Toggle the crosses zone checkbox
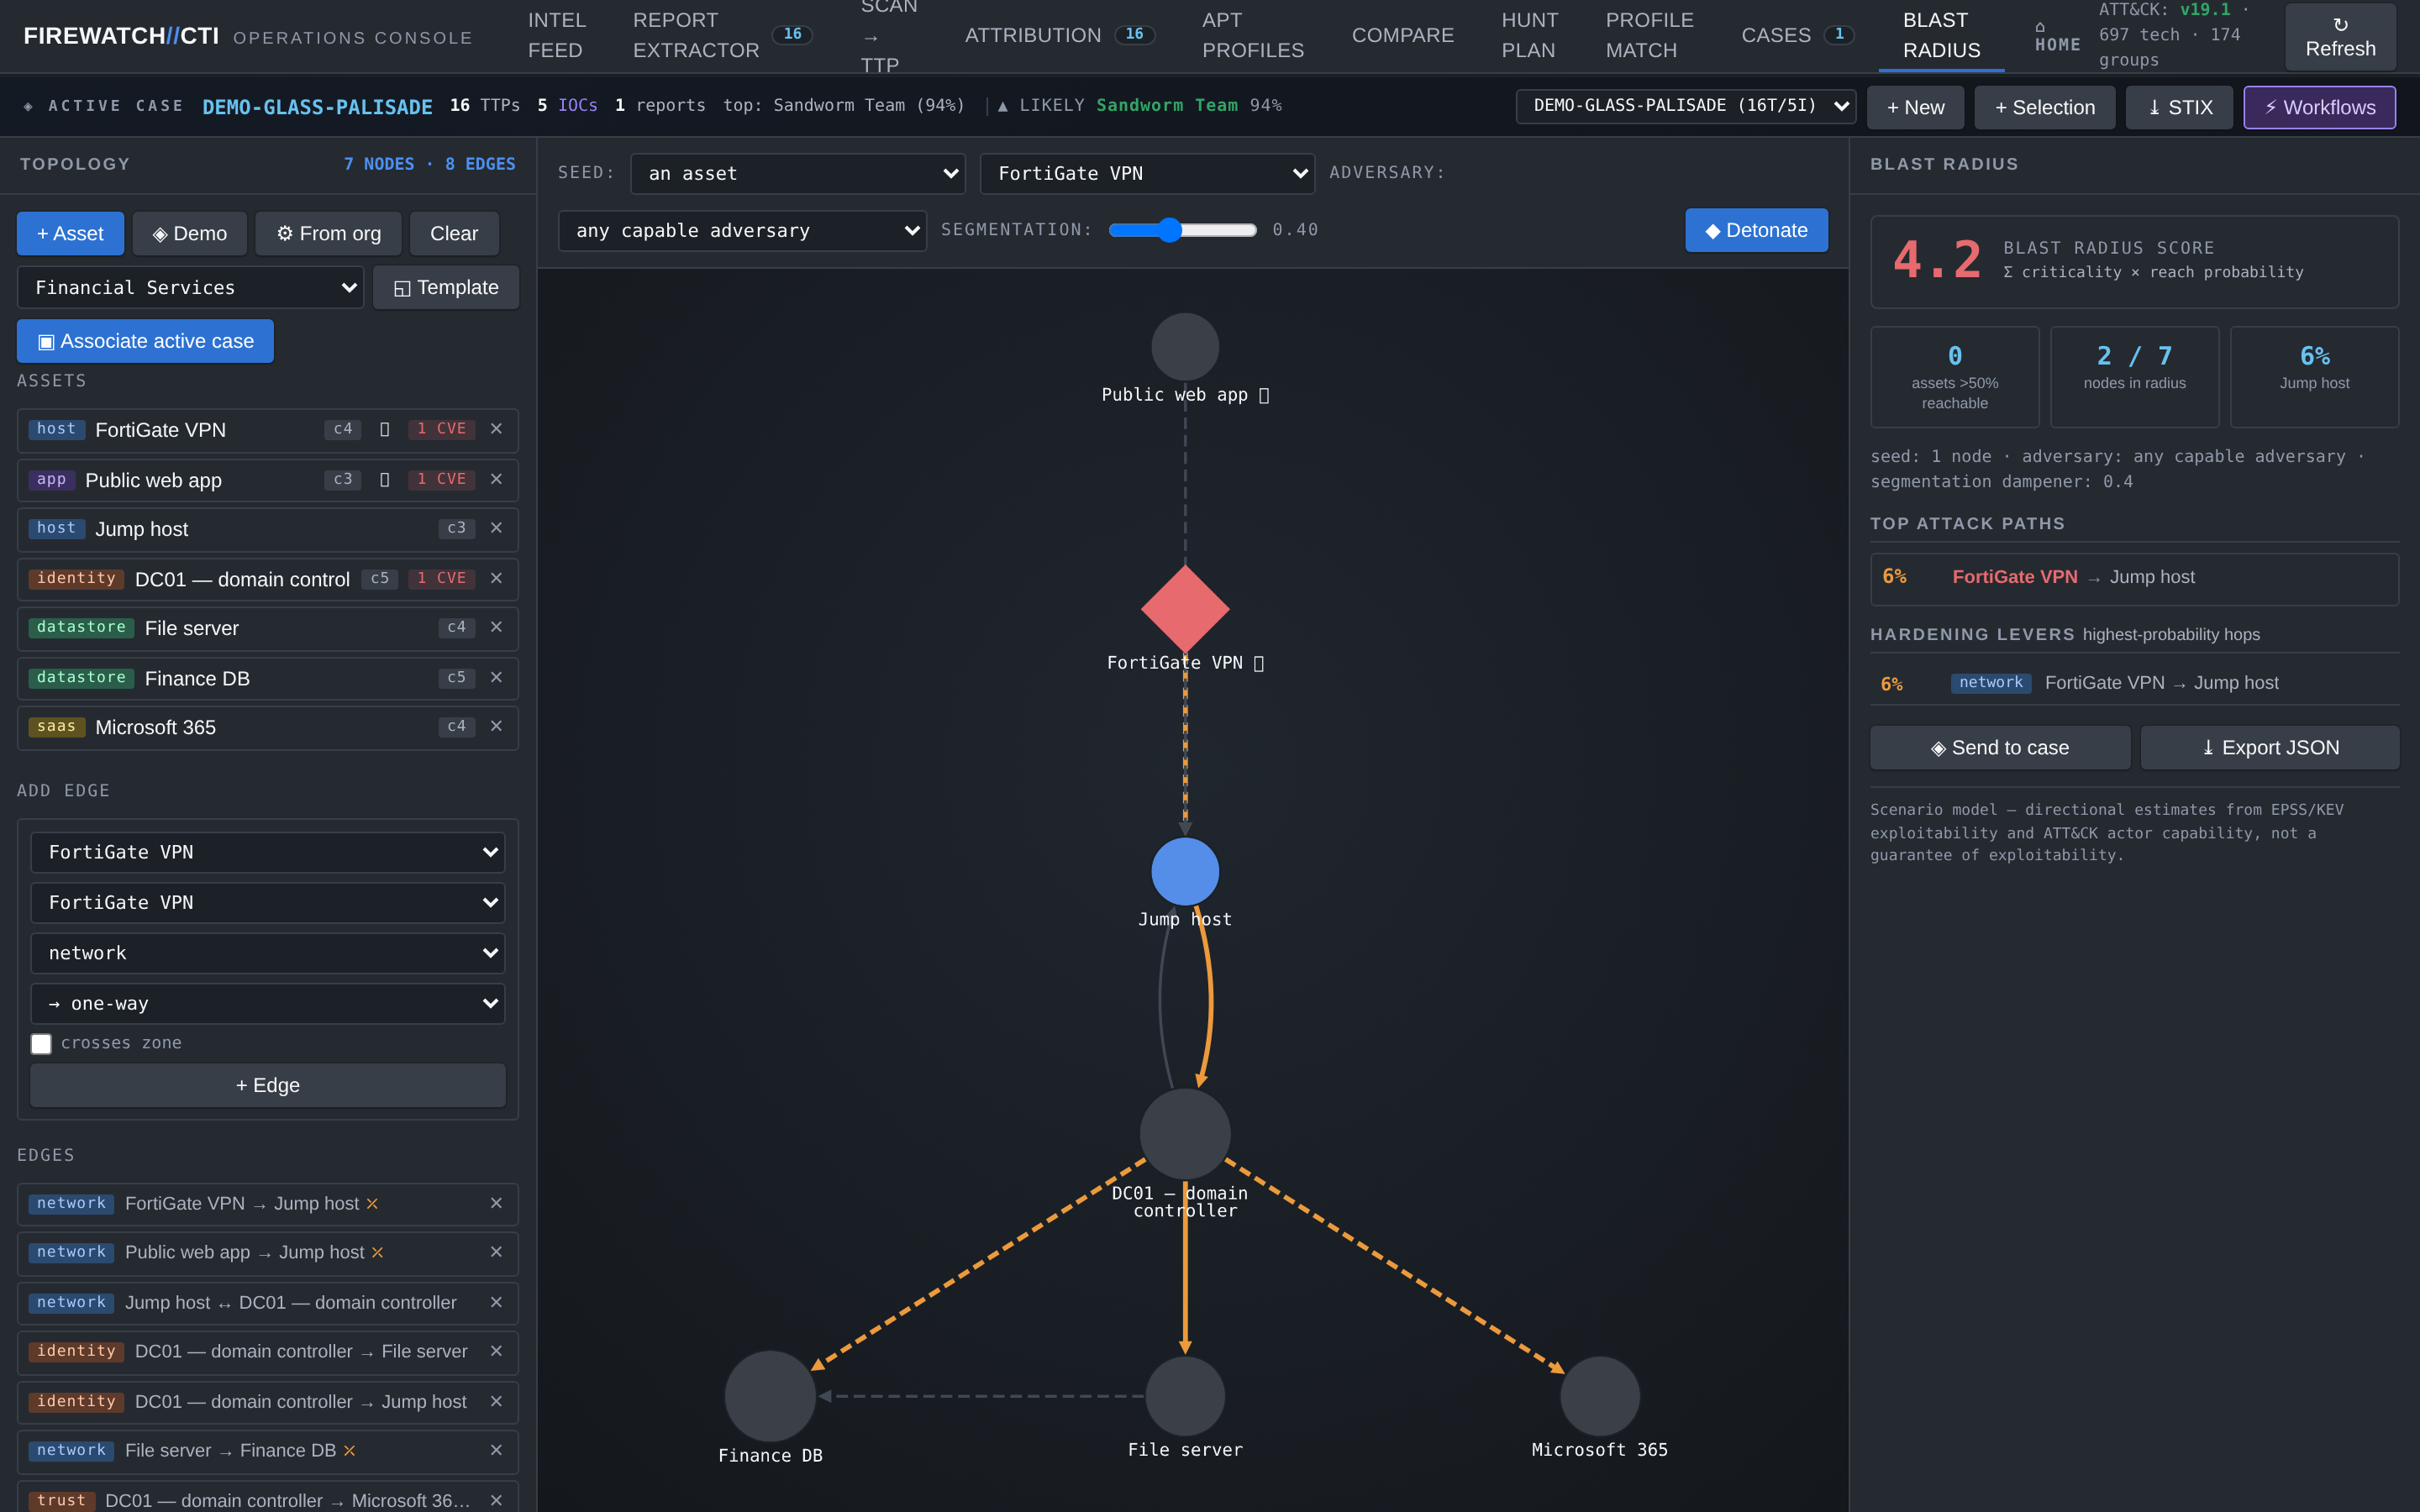2420x1512 pixels. 41,1044
